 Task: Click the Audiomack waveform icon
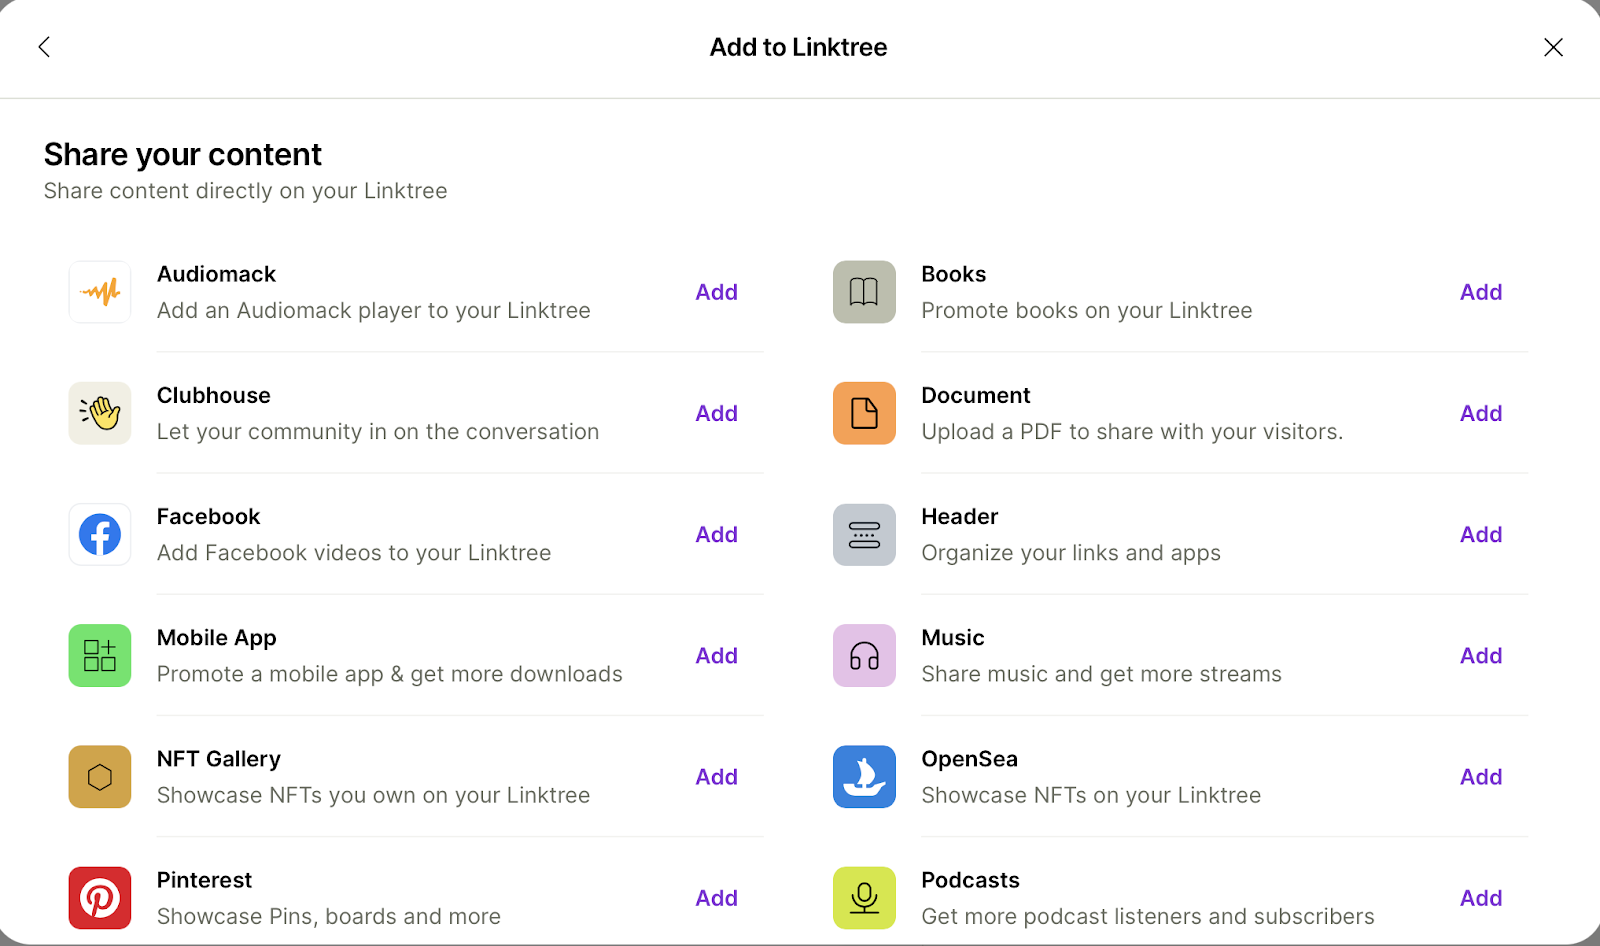100,292
